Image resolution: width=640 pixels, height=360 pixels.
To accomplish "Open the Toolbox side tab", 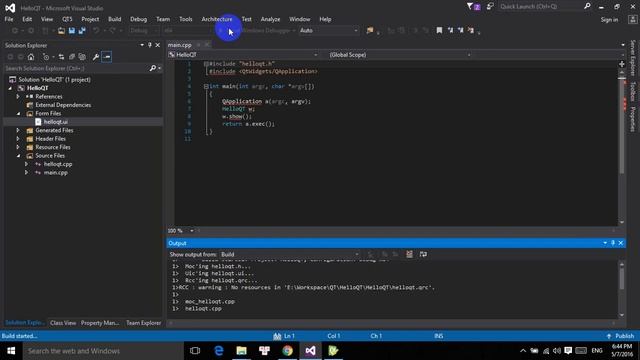I will 633,91.
